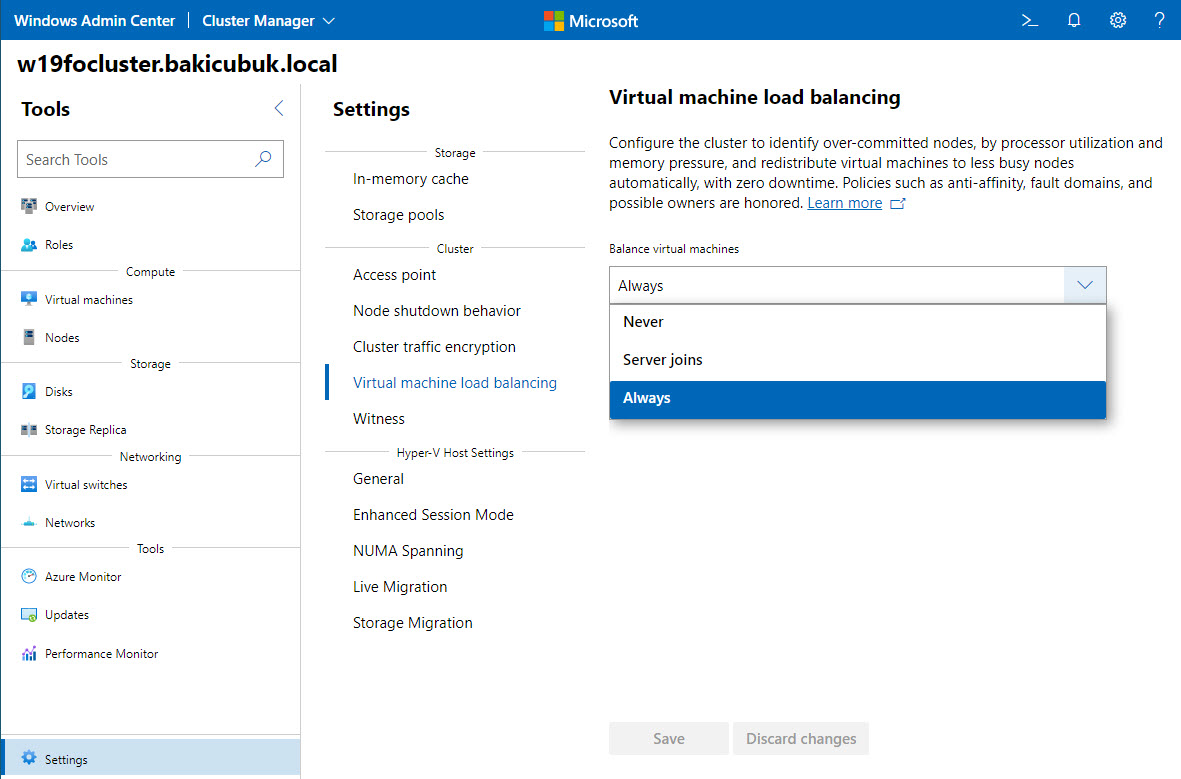Click the Microsoft logo
The width and height of the screenshot is (1181, 779).
point(590,21)
